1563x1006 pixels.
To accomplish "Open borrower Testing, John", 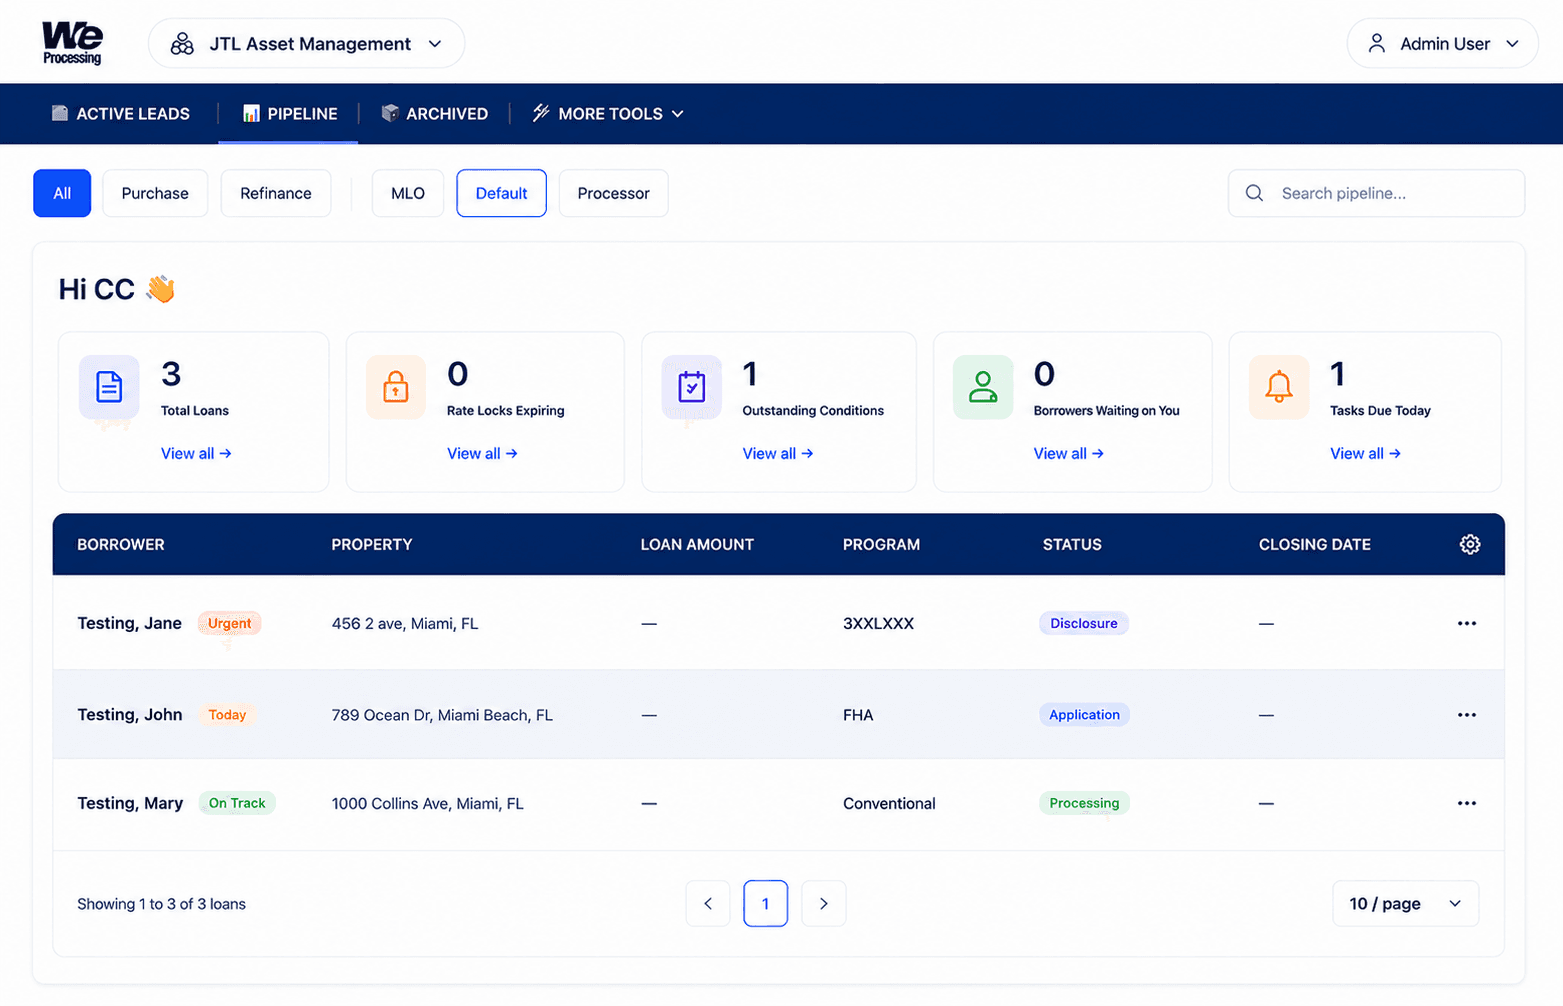I will coord(130,715).
